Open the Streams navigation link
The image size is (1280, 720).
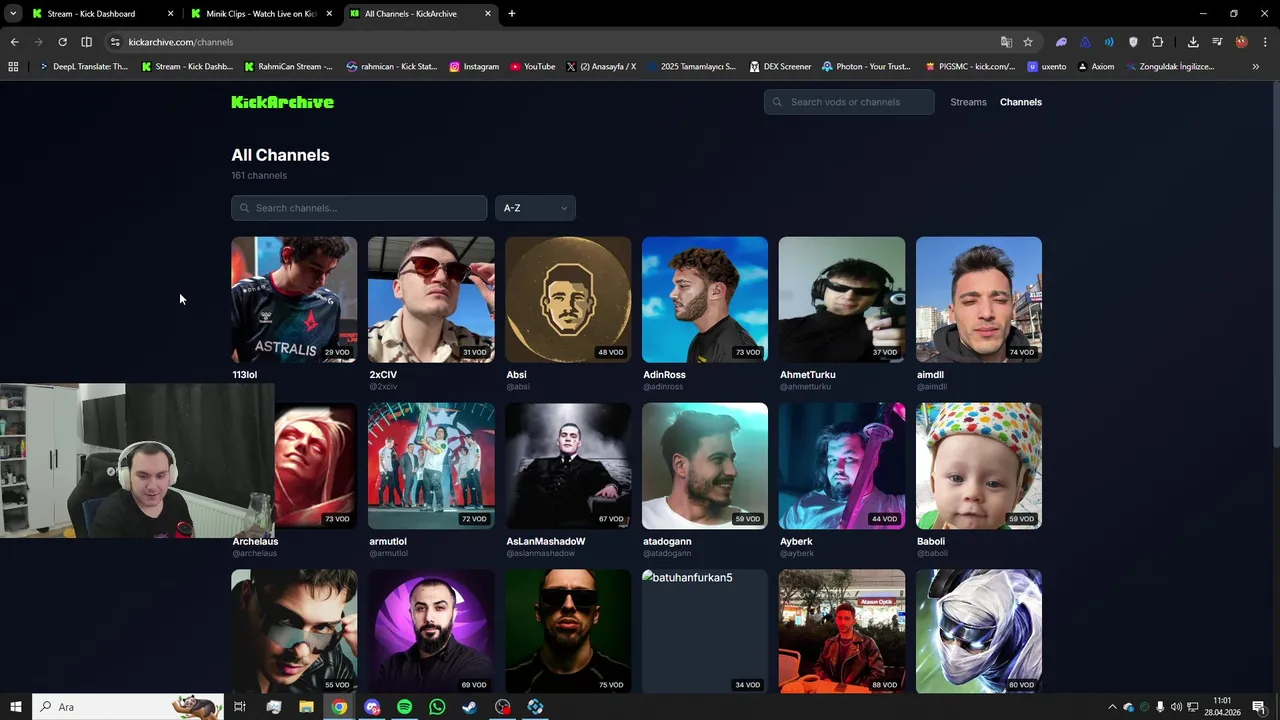pos(968,102)
